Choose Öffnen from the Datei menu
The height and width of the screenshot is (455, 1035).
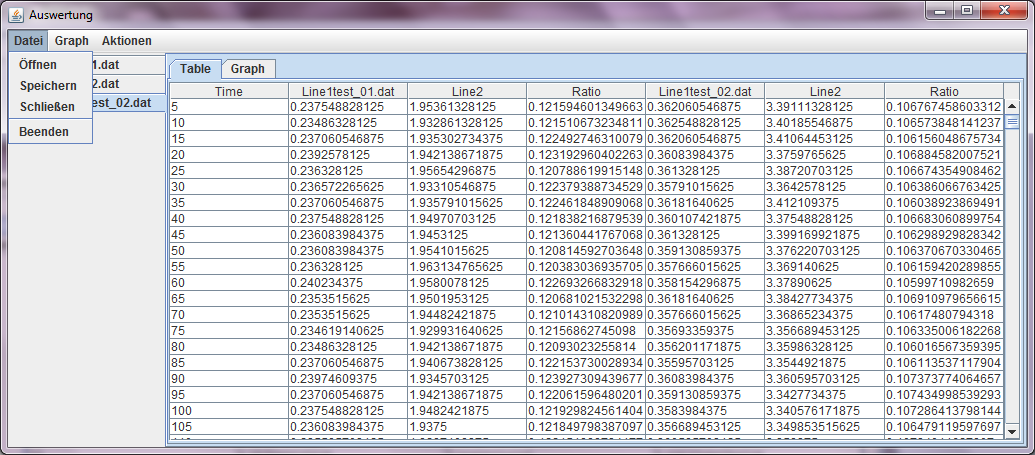pos(38,65)
